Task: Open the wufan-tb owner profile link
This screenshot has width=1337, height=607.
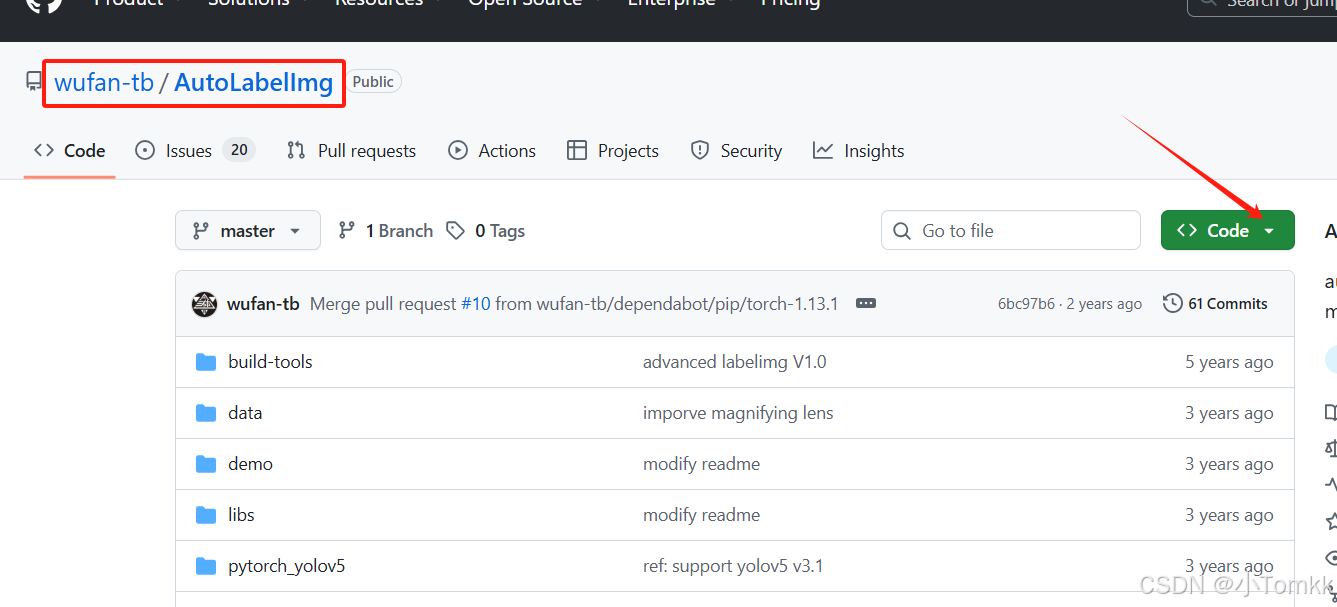Action: point(104,82)
